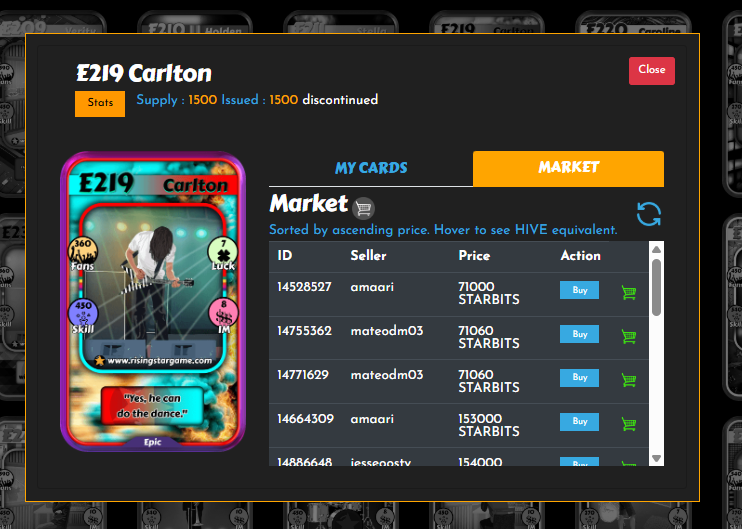Add listing 14771629 to cart

point(629,380)
